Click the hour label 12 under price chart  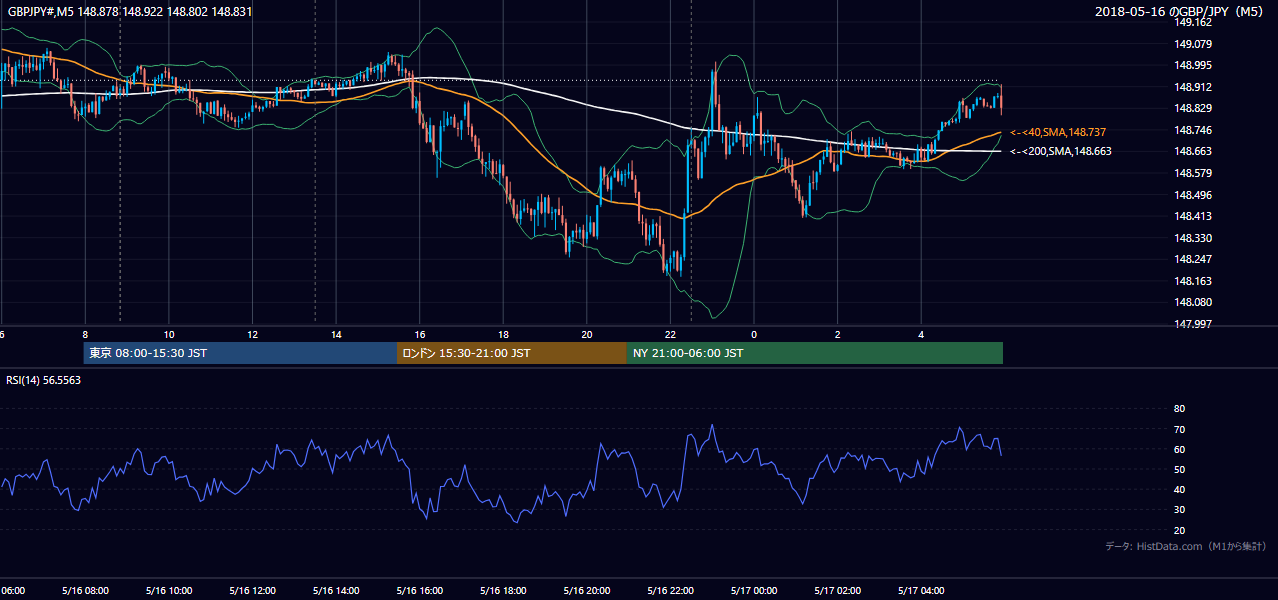253,335
